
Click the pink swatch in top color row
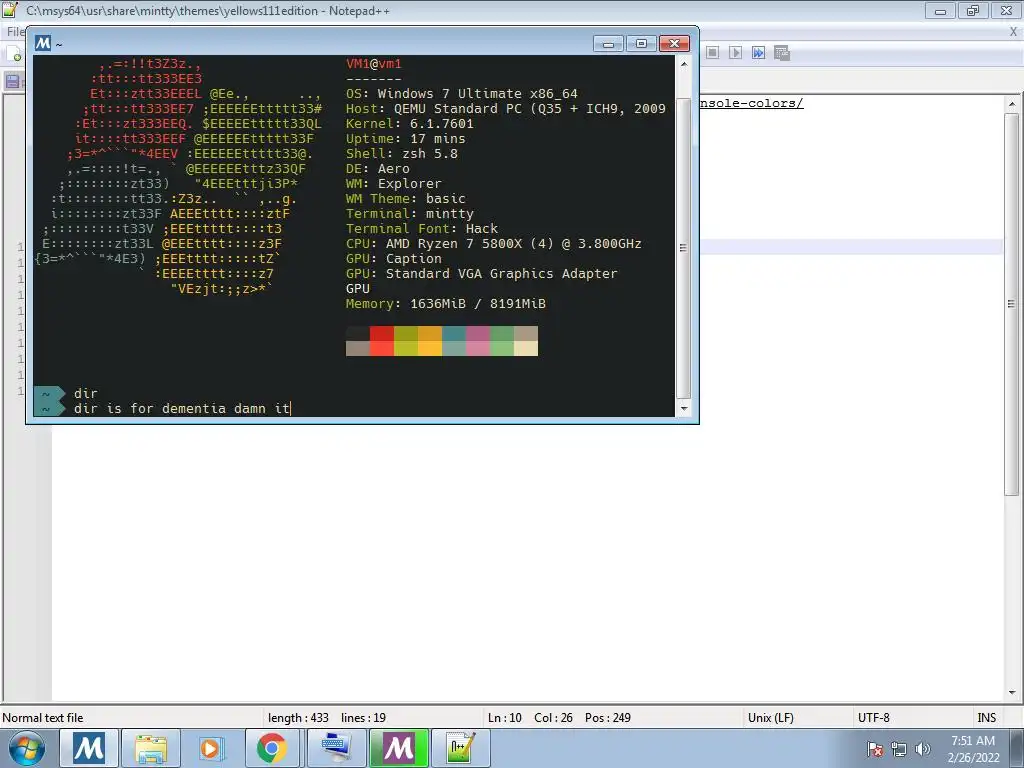click(478, 333)
